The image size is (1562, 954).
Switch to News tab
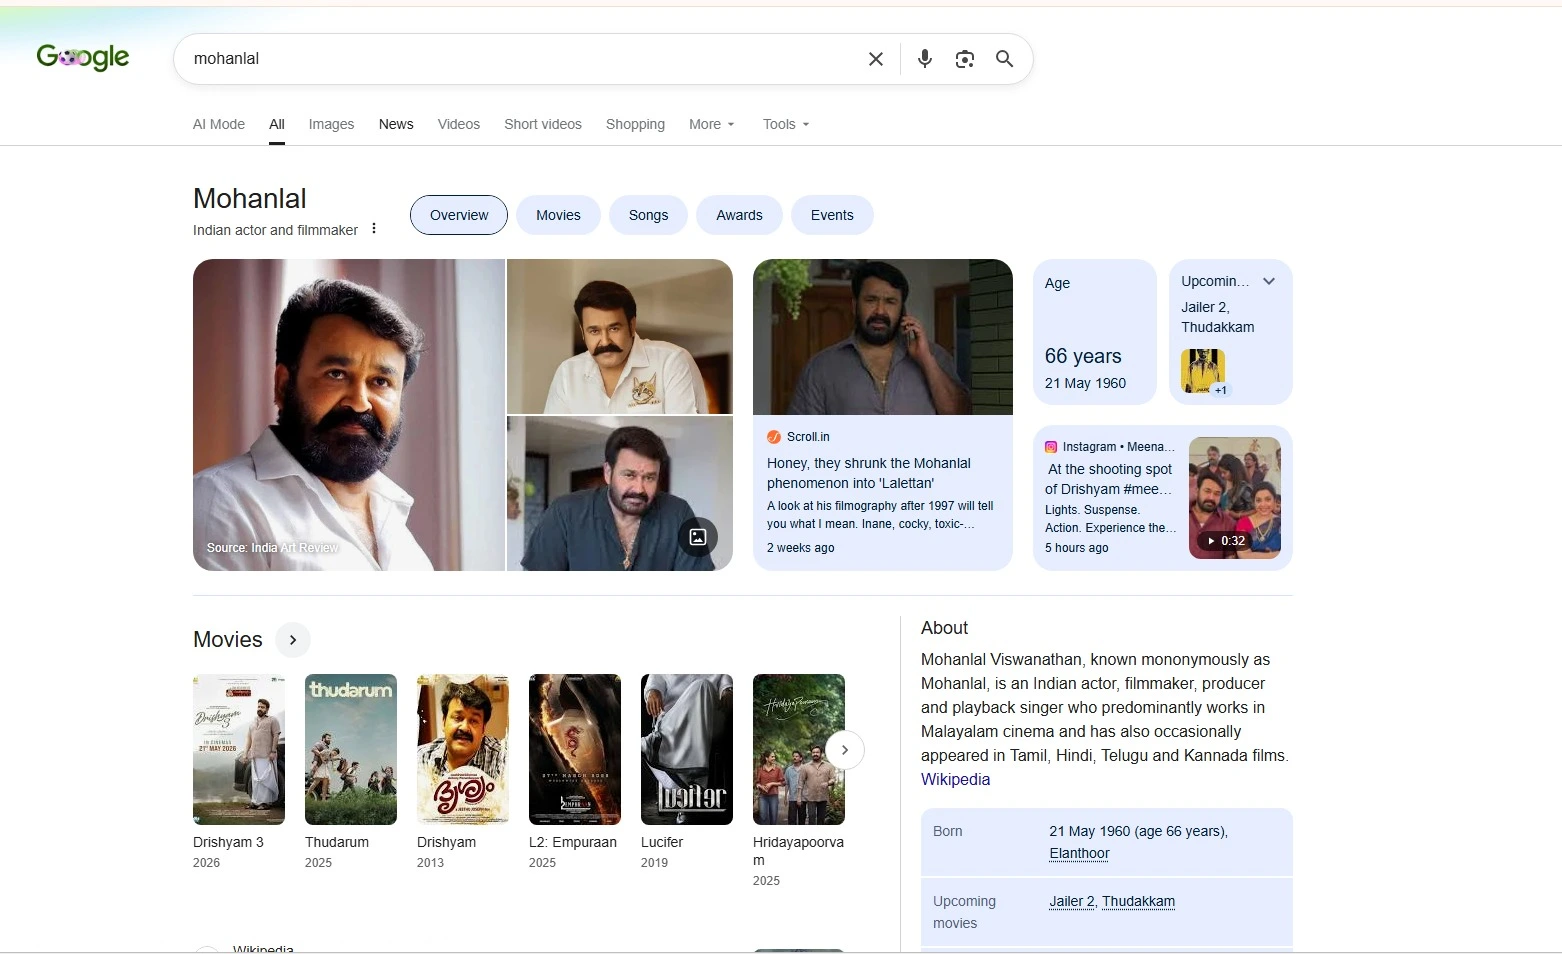(x=396, y=124)
